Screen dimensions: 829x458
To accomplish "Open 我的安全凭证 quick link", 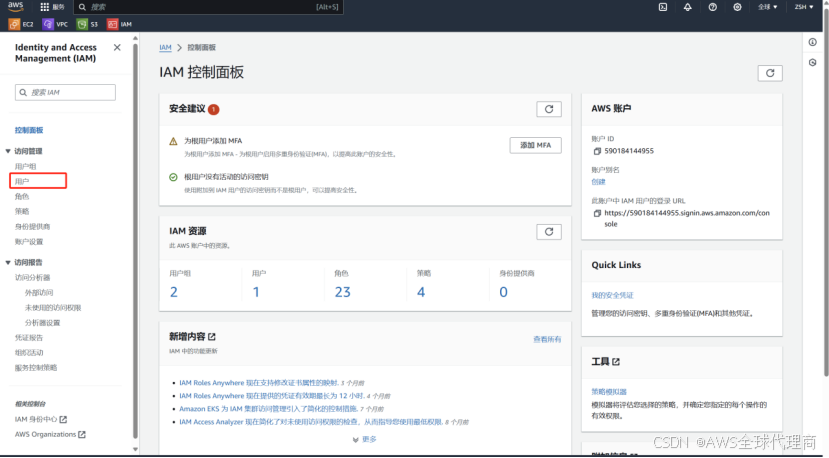I will (x=612, y=296).
